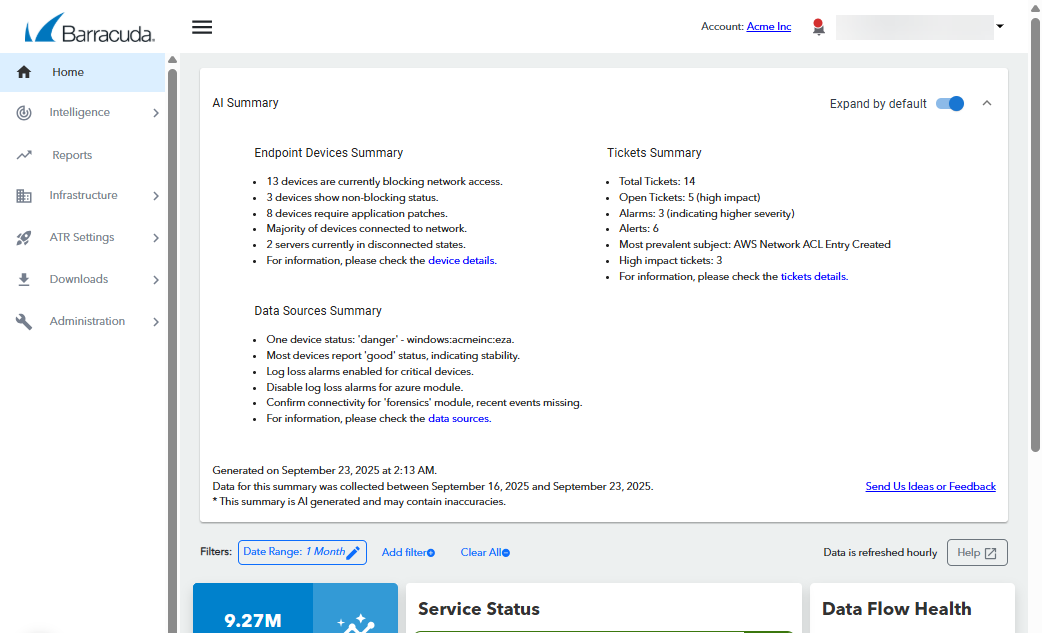Click the ATR Settings rocket icon
The height and width of the screenshot is (633, 1042).
pyautogui.click(x=24, y=238)
